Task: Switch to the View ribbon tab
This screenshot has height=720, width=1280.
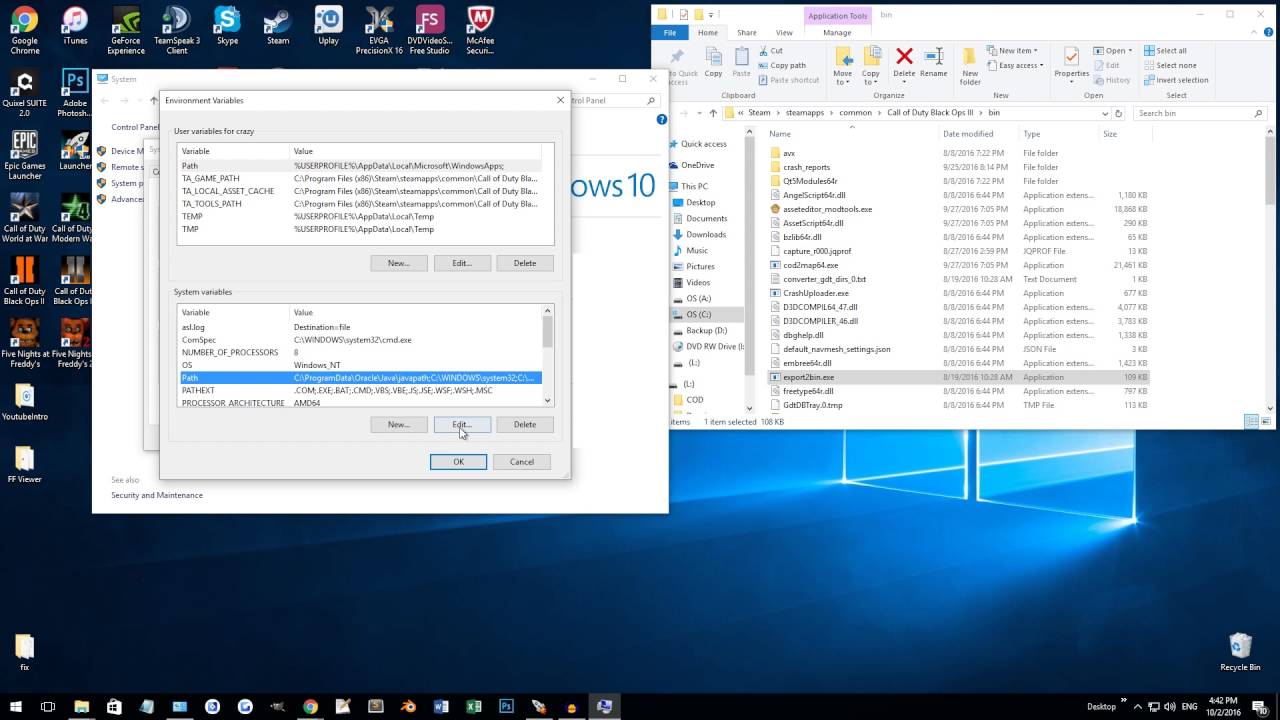Action: pos(784,33)
